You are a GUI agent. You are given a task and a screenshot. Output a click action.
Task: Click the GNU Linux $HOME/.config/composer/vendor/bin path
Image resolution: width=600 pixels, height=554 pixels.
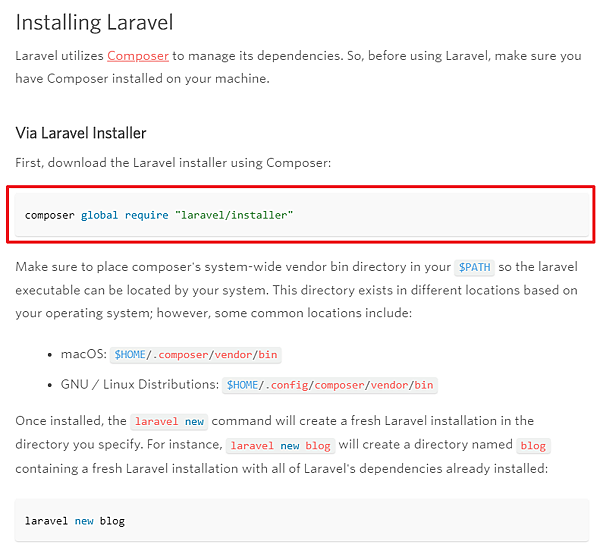[330, 385]
